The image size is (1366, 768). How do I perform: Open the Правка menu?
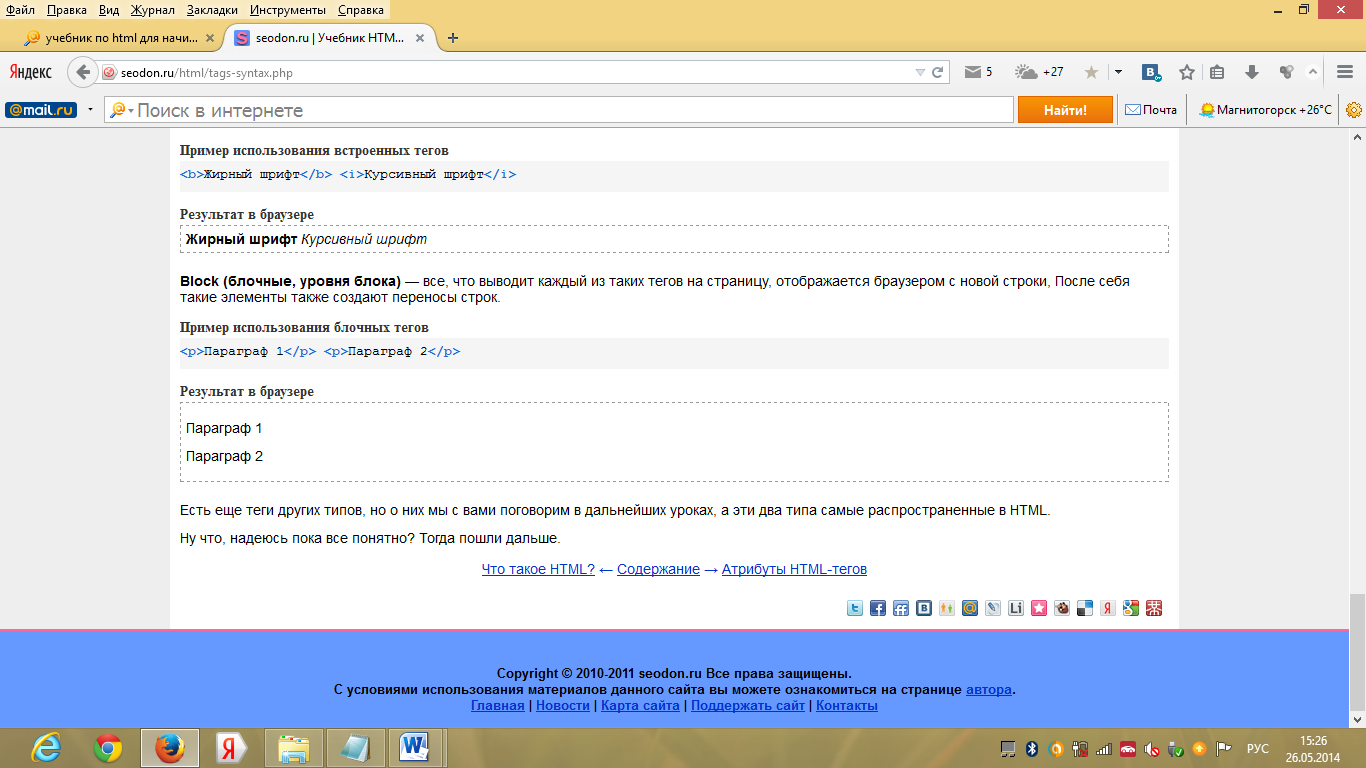67,10
